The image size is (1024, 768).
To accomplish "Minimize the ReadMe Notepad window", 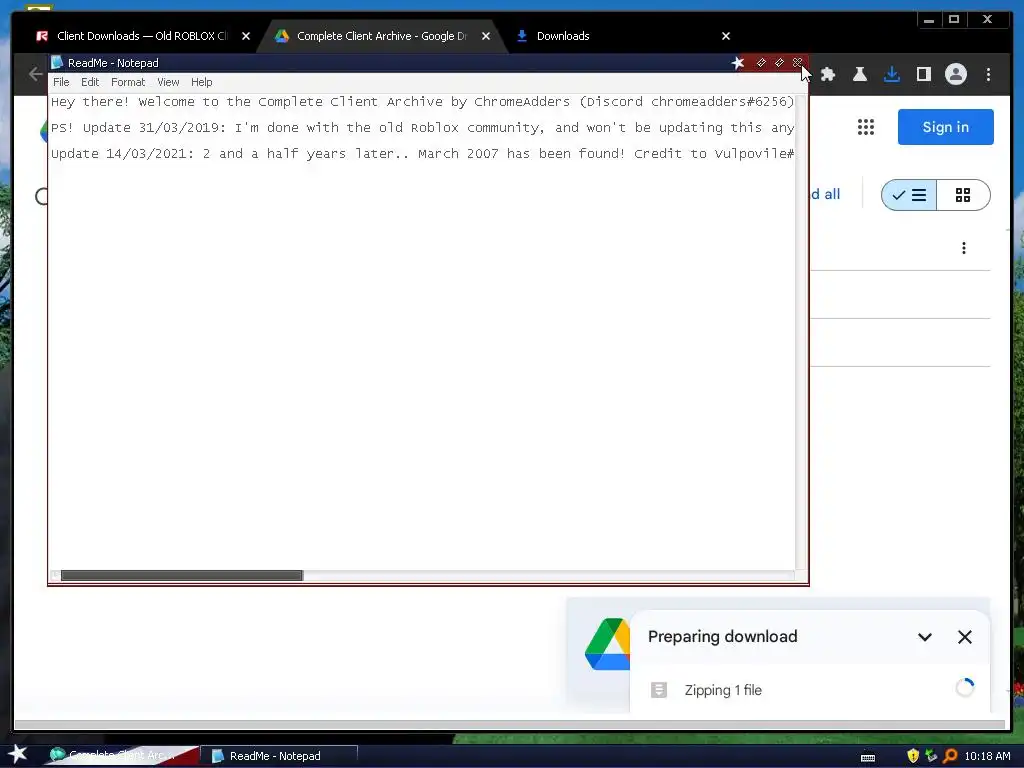I will pos(760,63).
